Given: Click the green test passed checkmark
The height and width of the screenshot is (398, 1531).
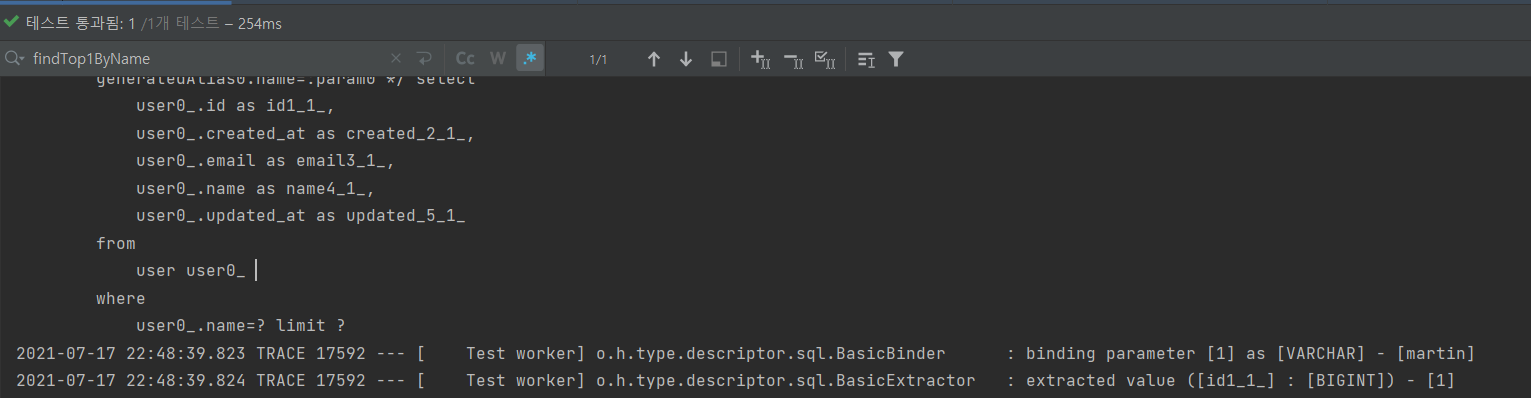Looking at the screenshot, I should point(11,22).
